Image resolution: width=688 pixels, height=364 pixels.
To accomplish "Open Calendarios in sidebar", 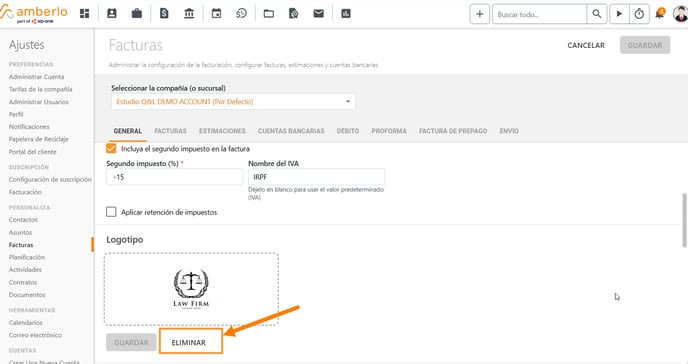I will click(x=25, y=322).
